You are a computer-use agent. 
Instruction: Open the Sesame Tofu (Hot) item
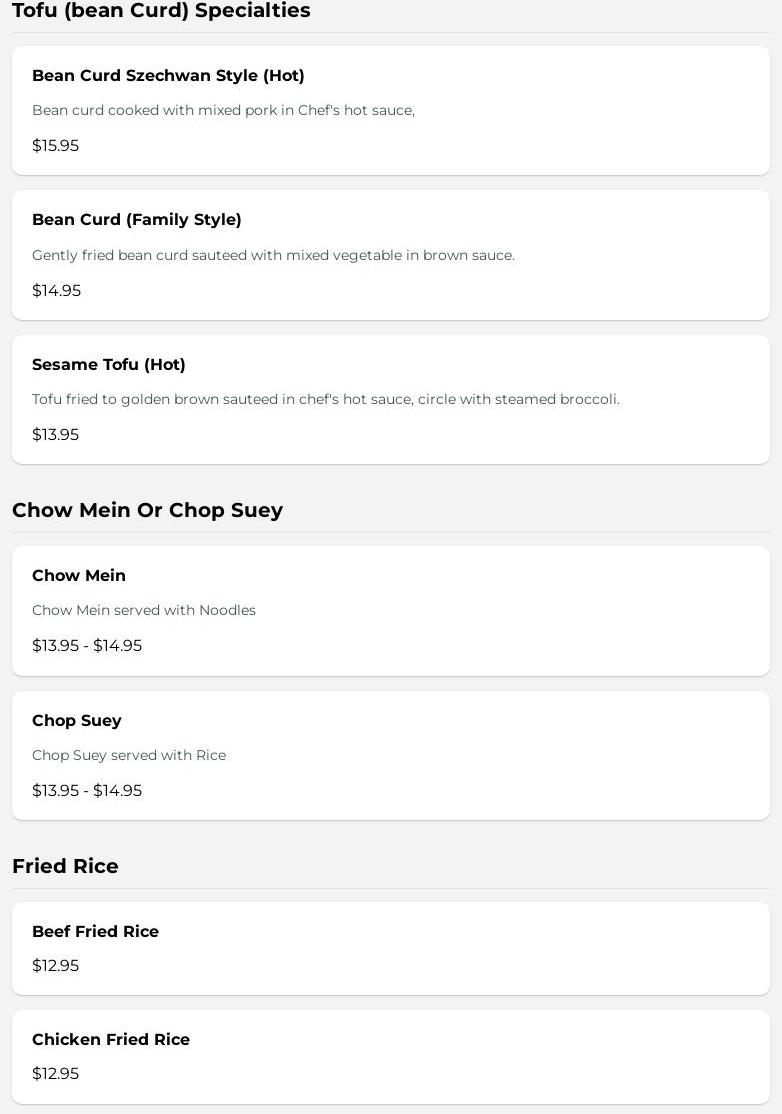click(391, 400)
